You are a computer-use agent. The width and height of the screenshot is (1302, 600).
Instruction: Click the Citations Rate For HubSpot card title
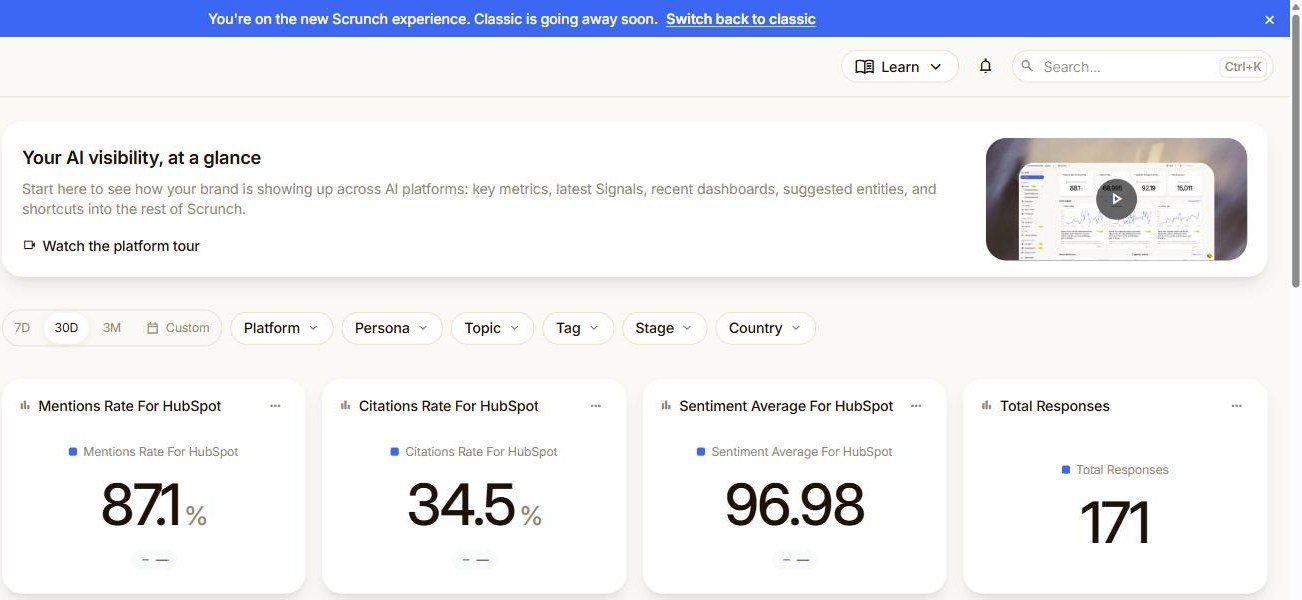449,406
